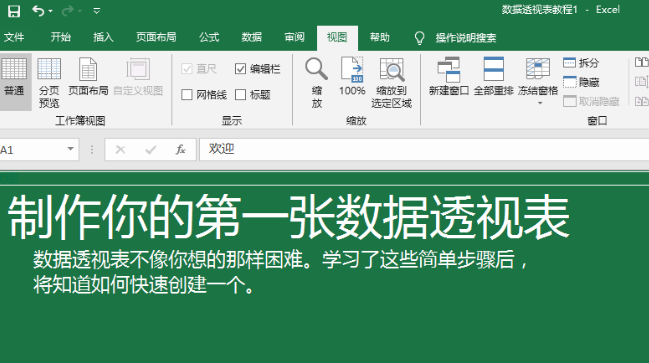Switch to the 开始 tab
649x363 pixels.
pos(60,37)
